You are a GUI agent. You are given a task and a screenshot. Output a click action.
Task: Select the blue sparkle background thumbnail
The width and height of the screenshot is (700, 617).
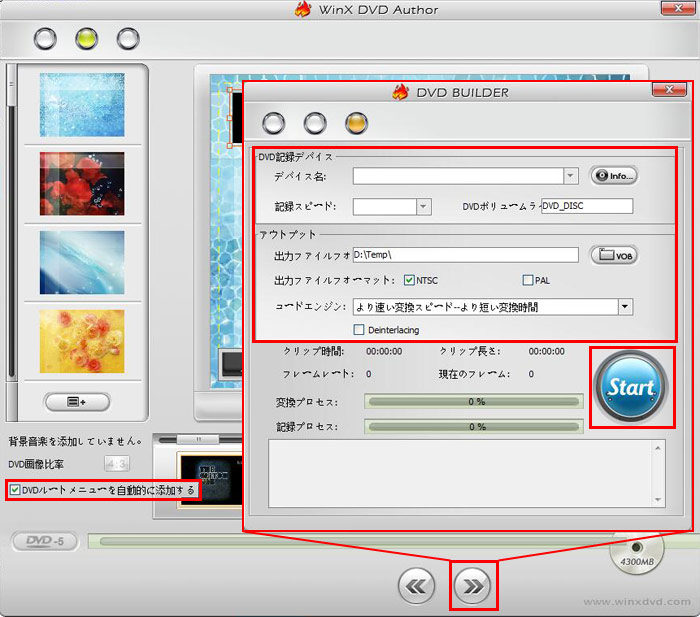tap(82, 105)
